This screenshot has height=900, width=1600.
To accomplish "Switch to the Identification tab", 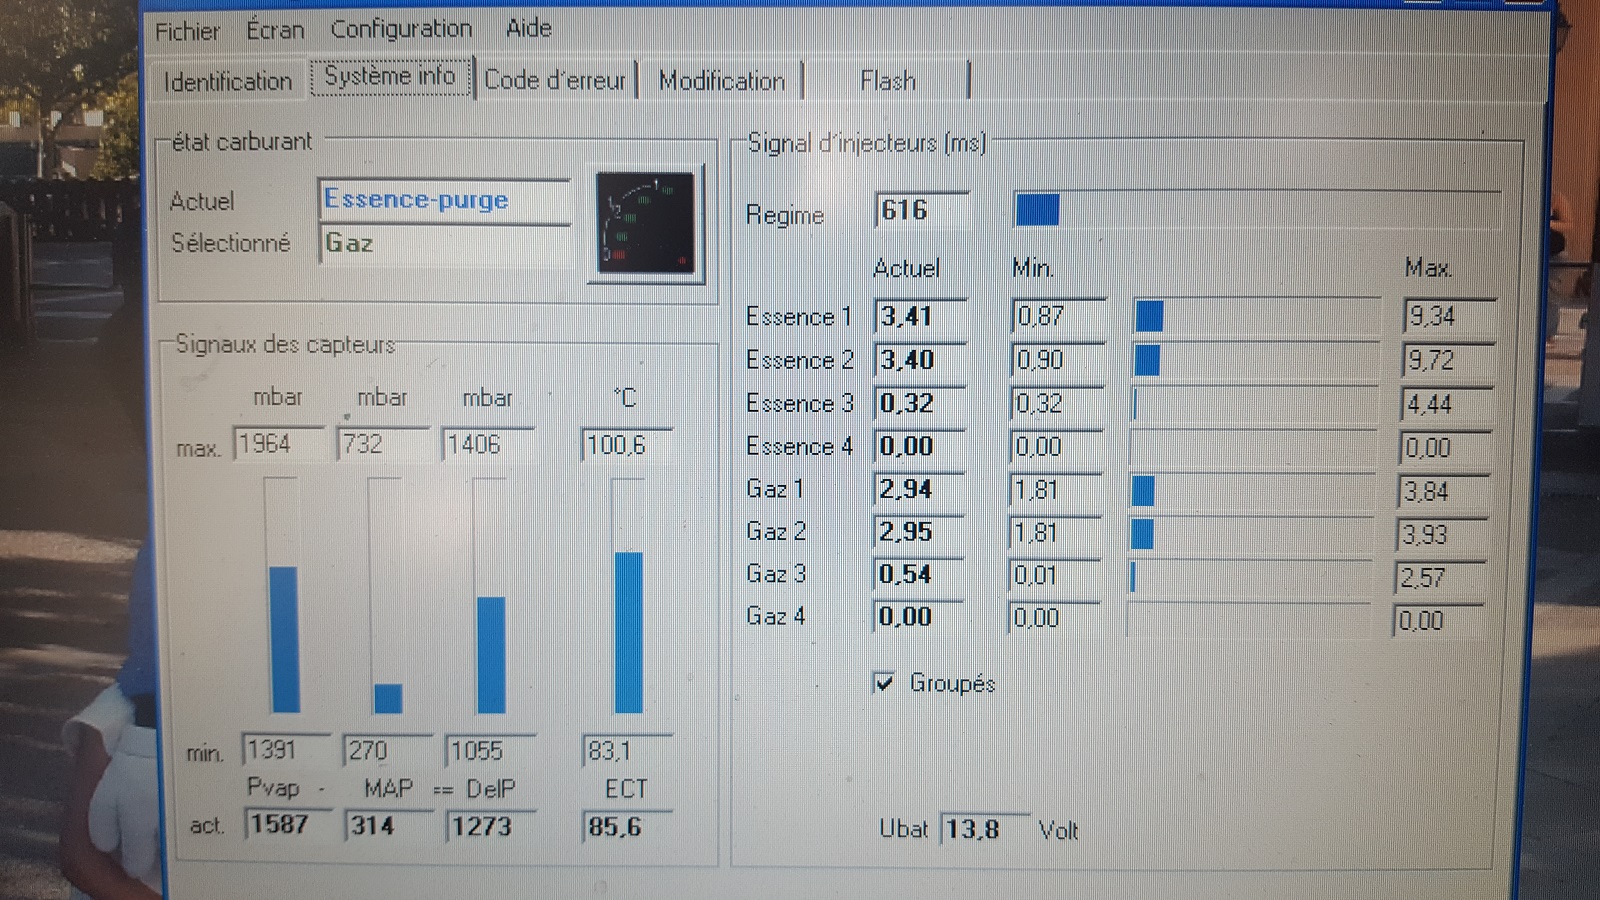I will 228,81.
